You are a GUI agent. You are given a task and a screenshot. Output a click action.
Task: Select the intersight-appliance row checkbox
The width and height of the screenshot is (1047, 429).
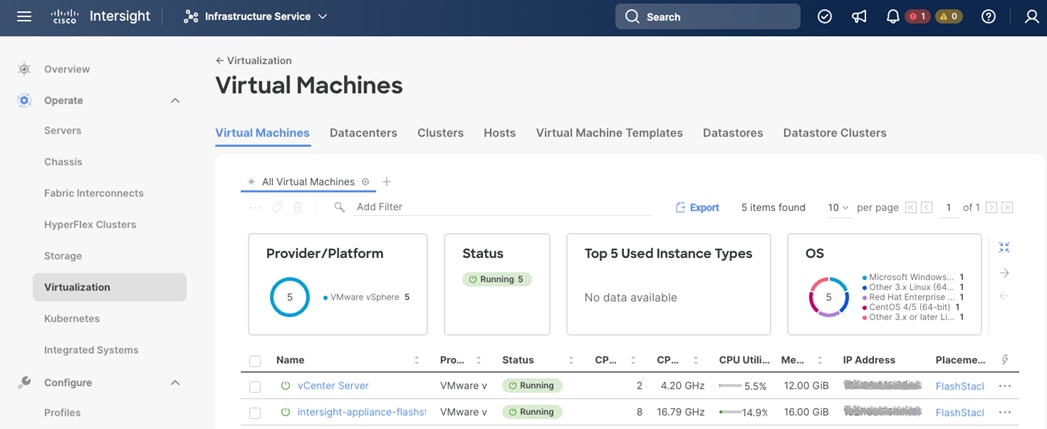[255, 413]
